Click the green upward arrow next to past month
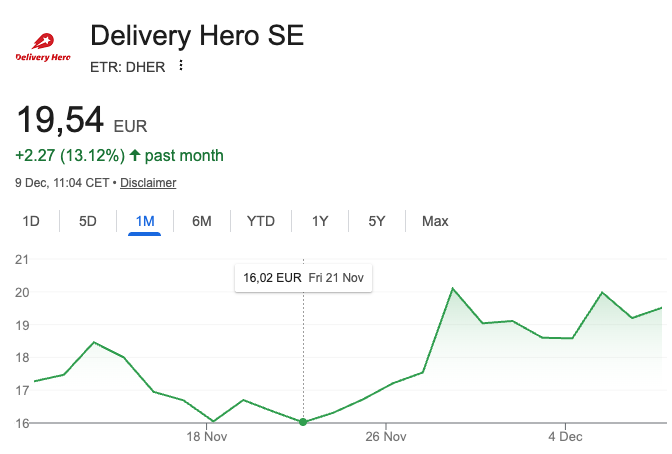The width and height of the screenshot is (672, 454). click(135, 155)
